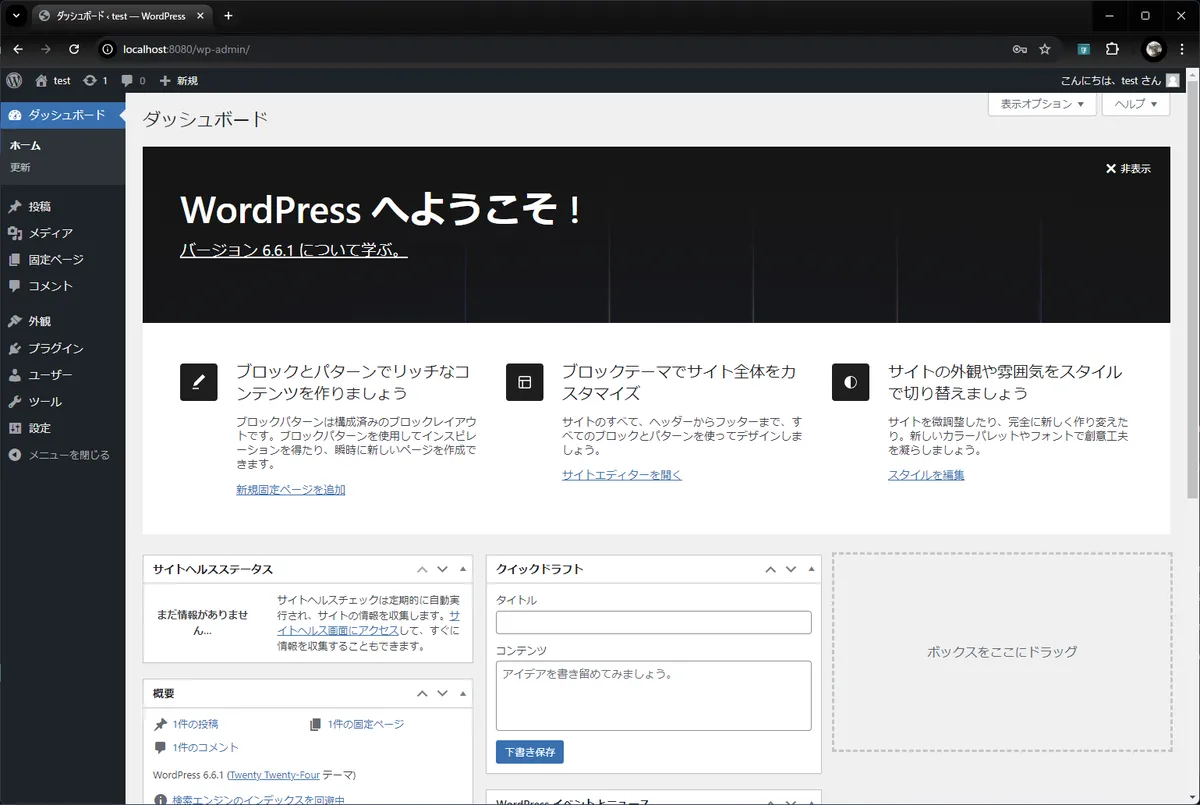The width and height of the screenshot is (1200, 805).
Task: Reload the page
Action: pyautogui.click(x=74, y=49)
